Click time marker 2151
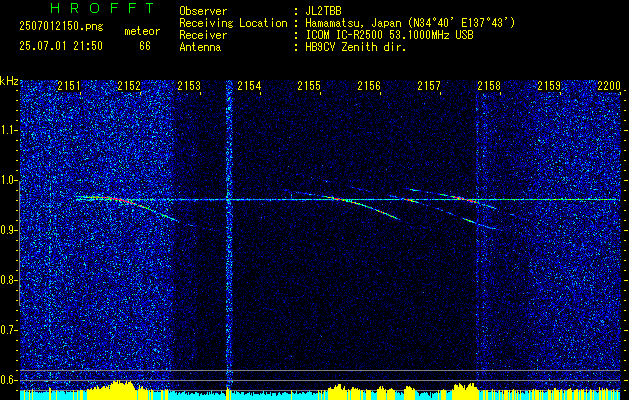The image size is (629, 400). click(x=69, y=86)
